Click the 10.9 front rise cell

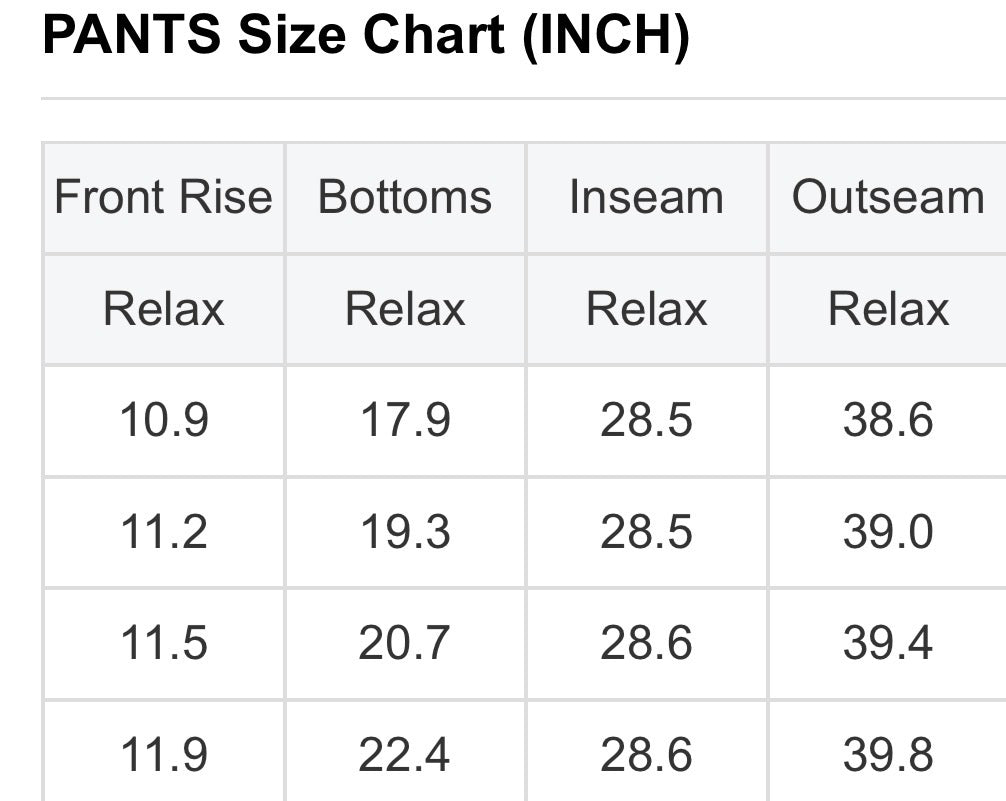163,420
